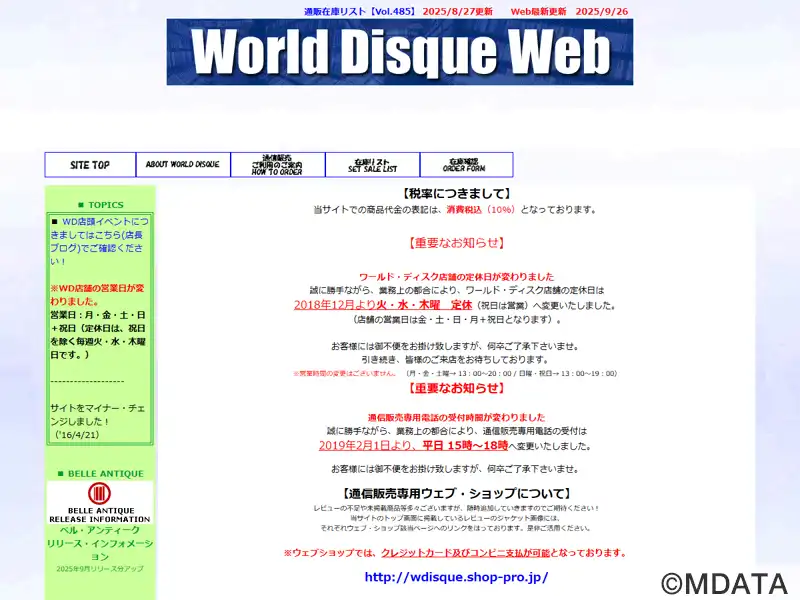
Task: Click the 【税率につきまして】 heading
Action: click(x=456, y=193)
